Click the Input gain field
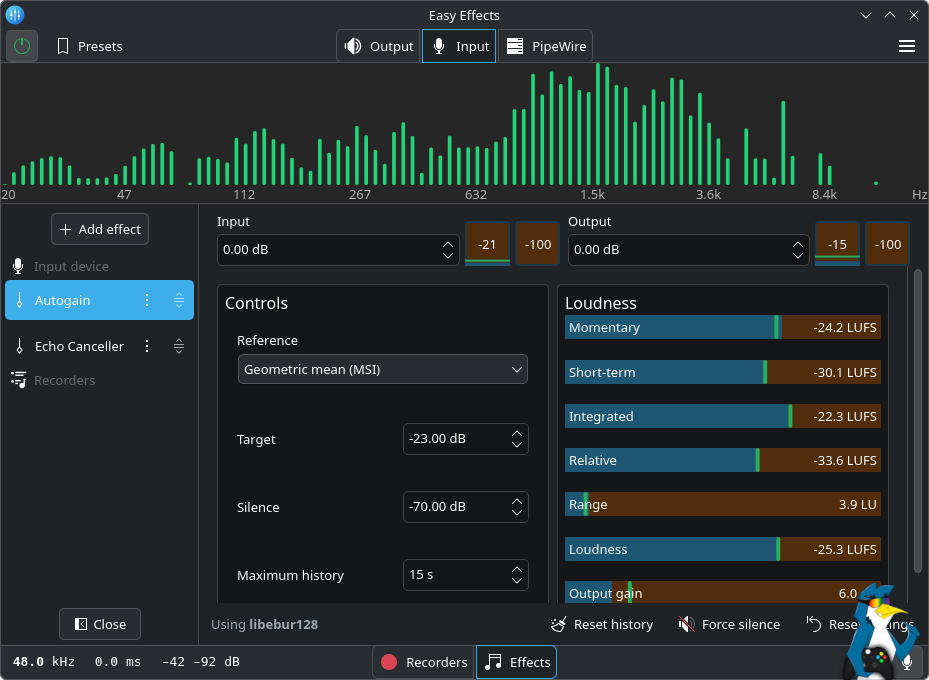 pyautogui.click(x=325, y=250)
